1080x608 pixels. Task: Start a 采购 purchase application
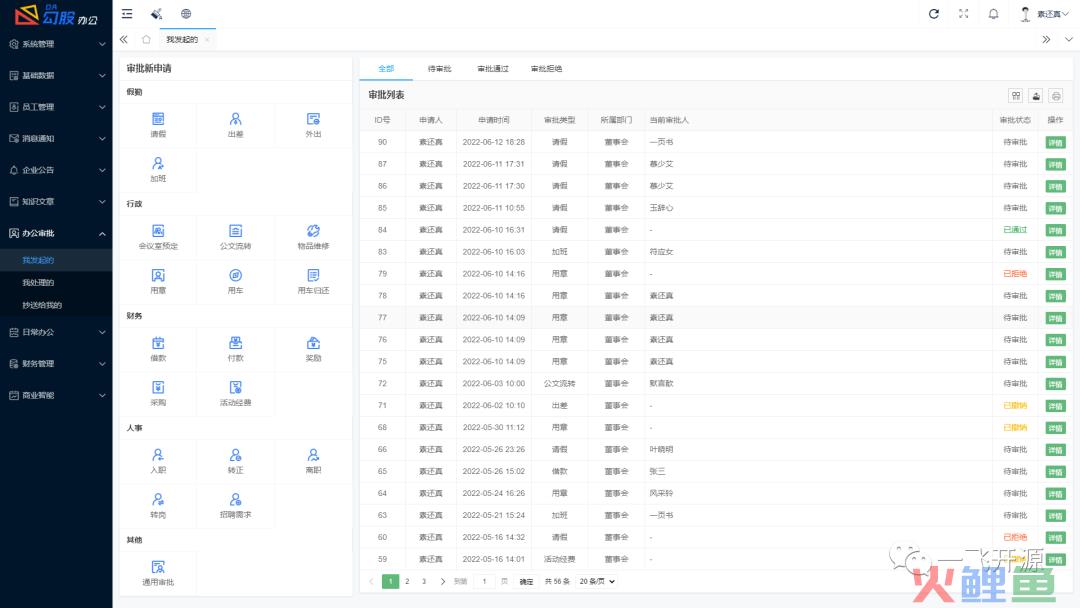point(158,394)
